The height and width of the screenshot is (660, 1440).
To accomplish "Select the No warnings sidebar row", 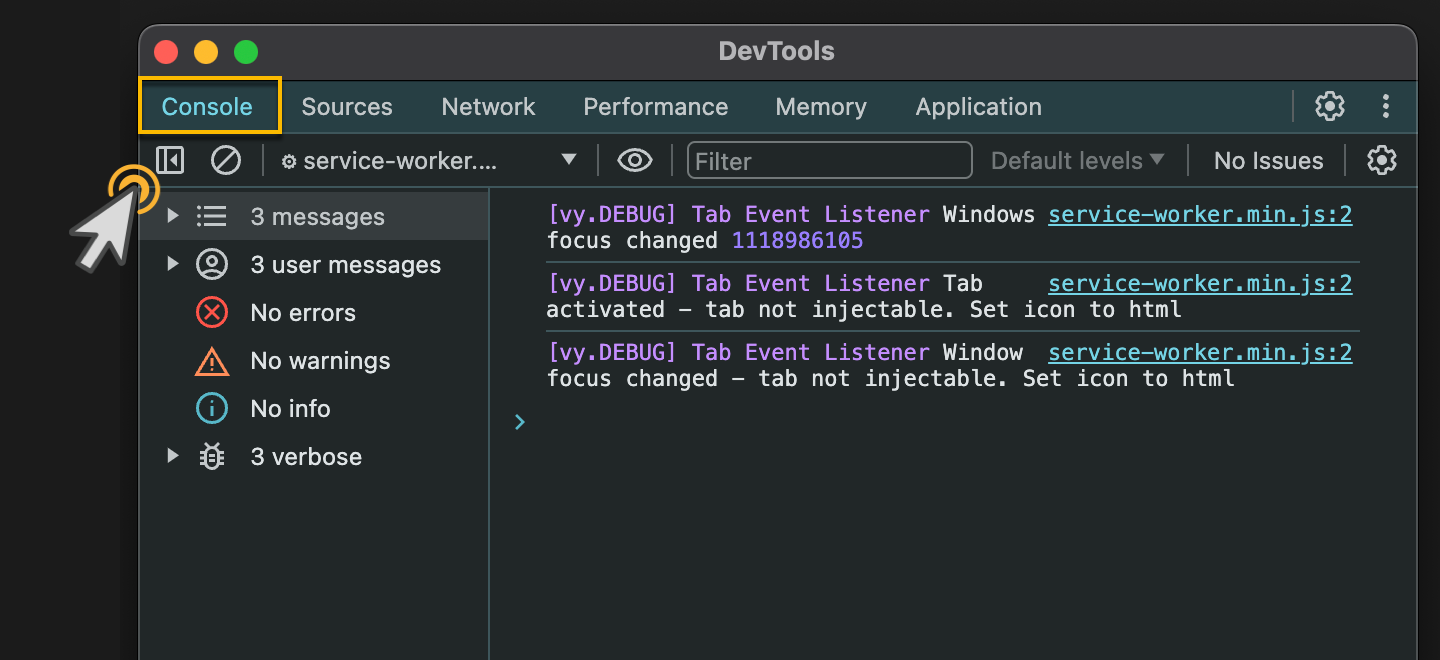I will point(314,360).
